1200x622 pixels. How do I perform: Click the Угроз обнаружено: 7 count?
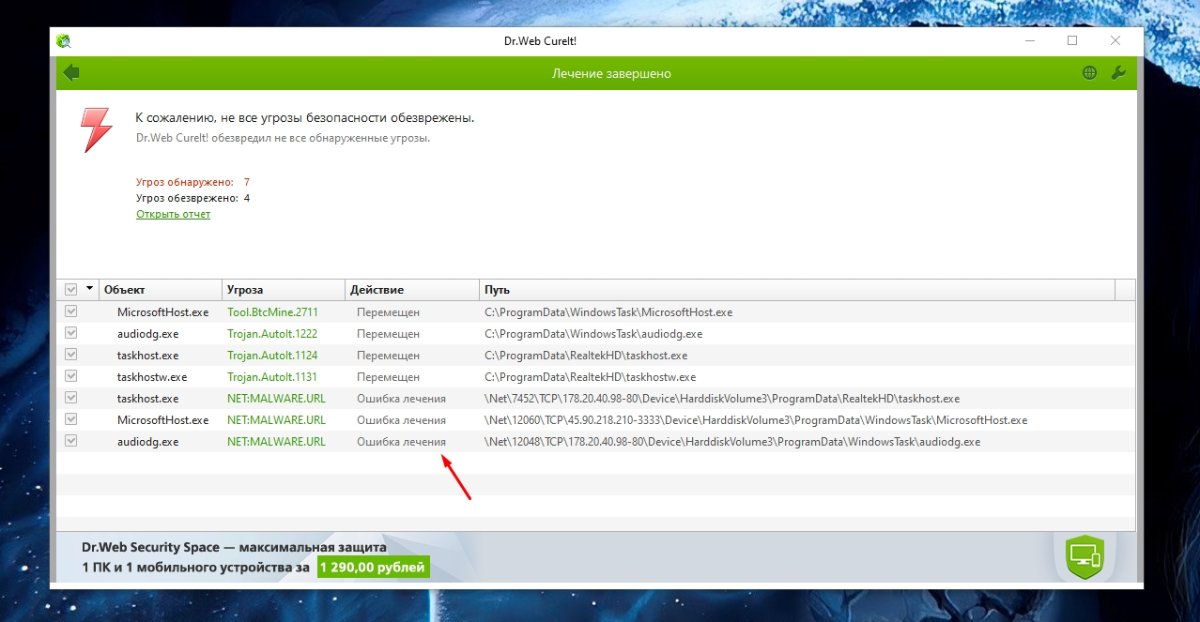pos(193,182)
